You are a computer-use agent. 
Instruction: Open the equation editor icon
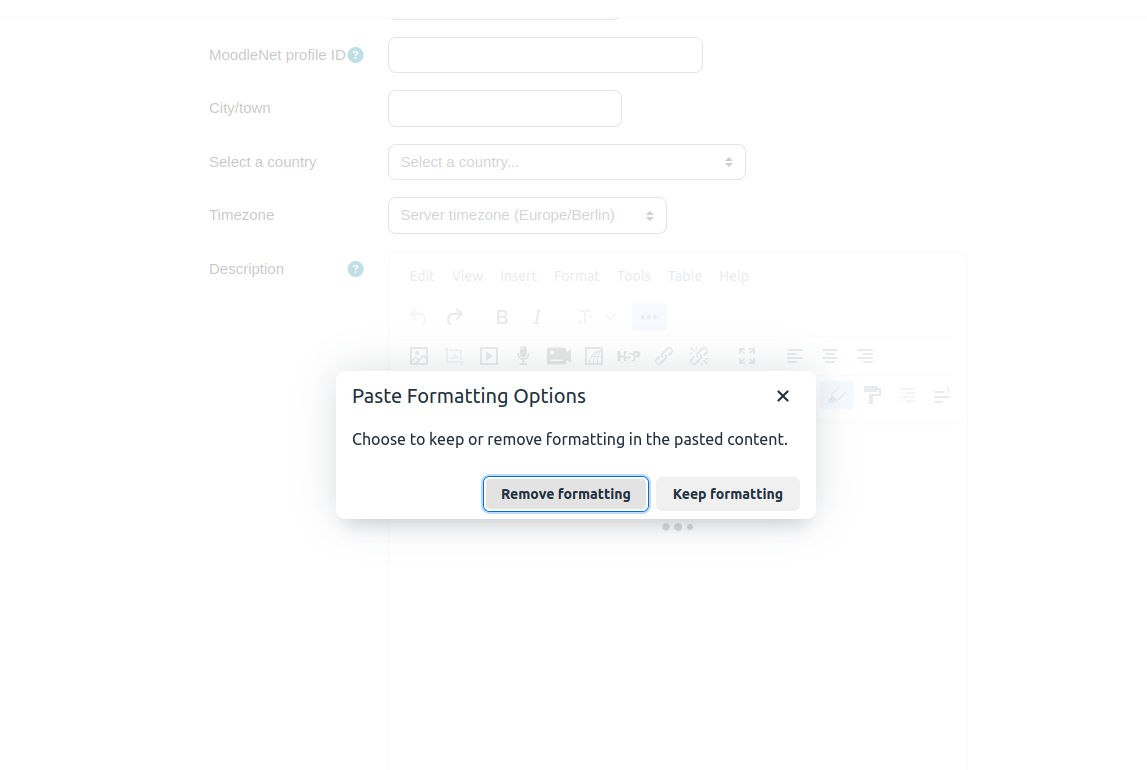point(593,356)
